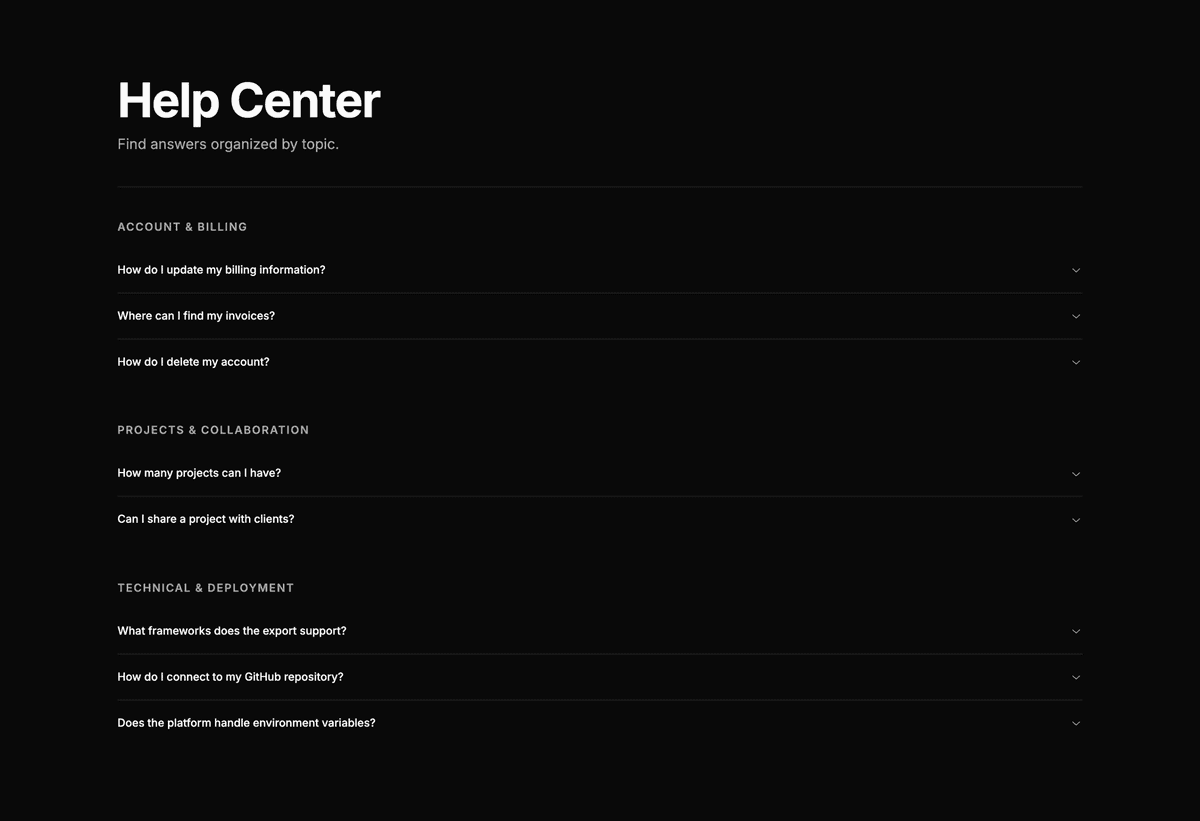Click the Account & Billing section heading
The width and height of the screenshot is (1200, 821).
pos(182,227)
